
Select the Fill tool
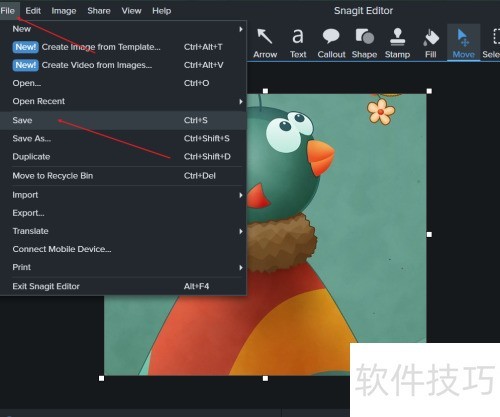431,43
